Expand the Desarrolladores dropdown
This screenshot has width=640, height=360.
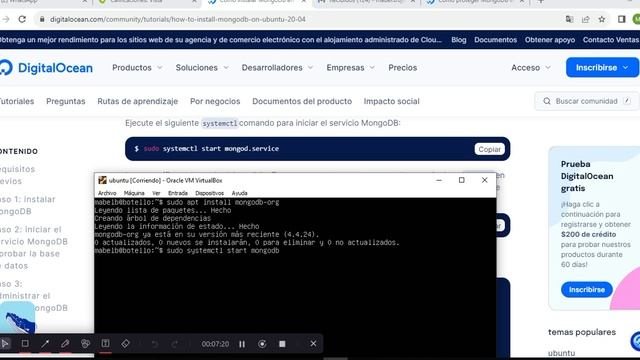[277, 68]
